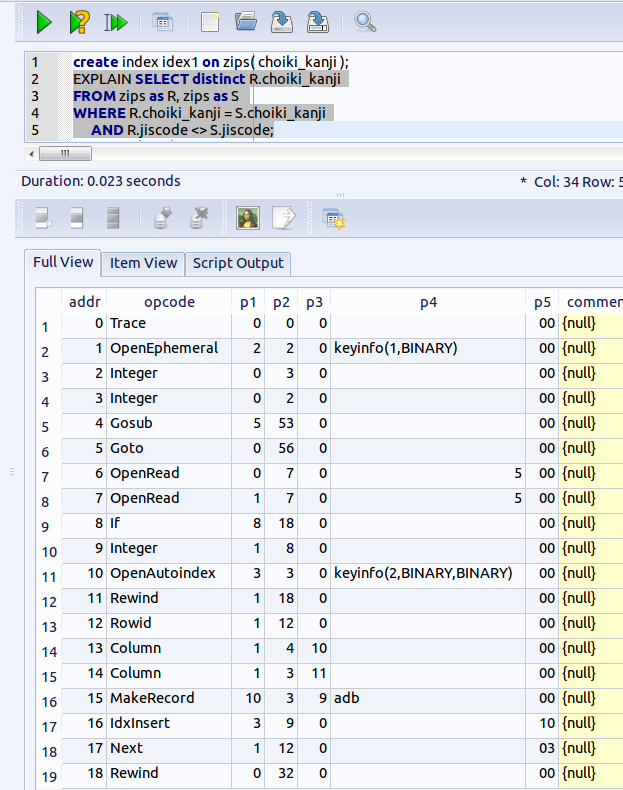Open the BLOB preview Mona Lisa icon
The image size is (623, 790).
[x=248, y=218]
